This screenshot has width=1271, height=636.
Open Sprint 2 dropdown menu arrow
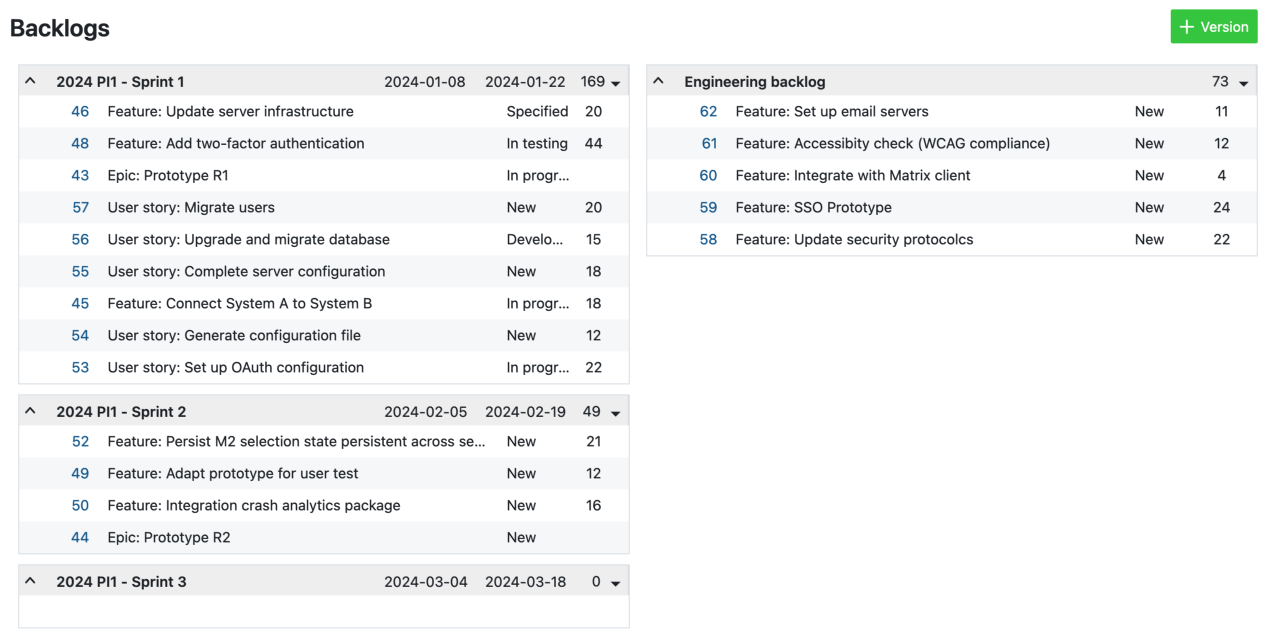pos(616,413)
